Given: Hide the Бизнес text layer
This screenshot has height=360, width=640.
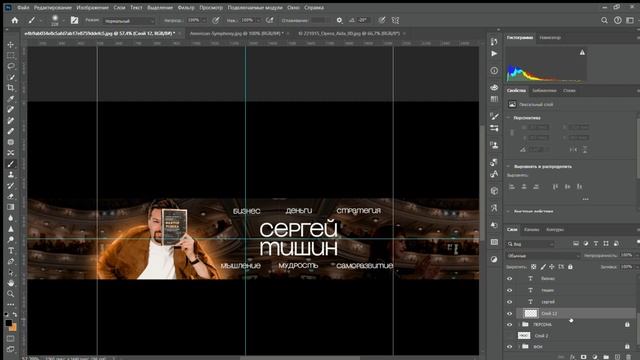Looking at the screenshot, I should click(509, 278).
